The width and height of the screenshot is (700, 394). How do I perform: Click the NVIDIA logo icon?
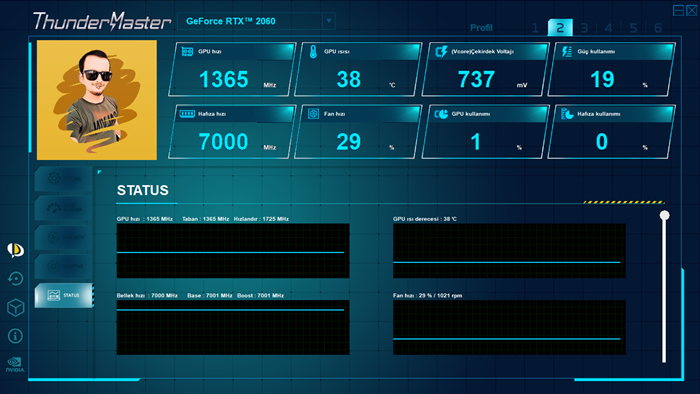coord(15,365)
